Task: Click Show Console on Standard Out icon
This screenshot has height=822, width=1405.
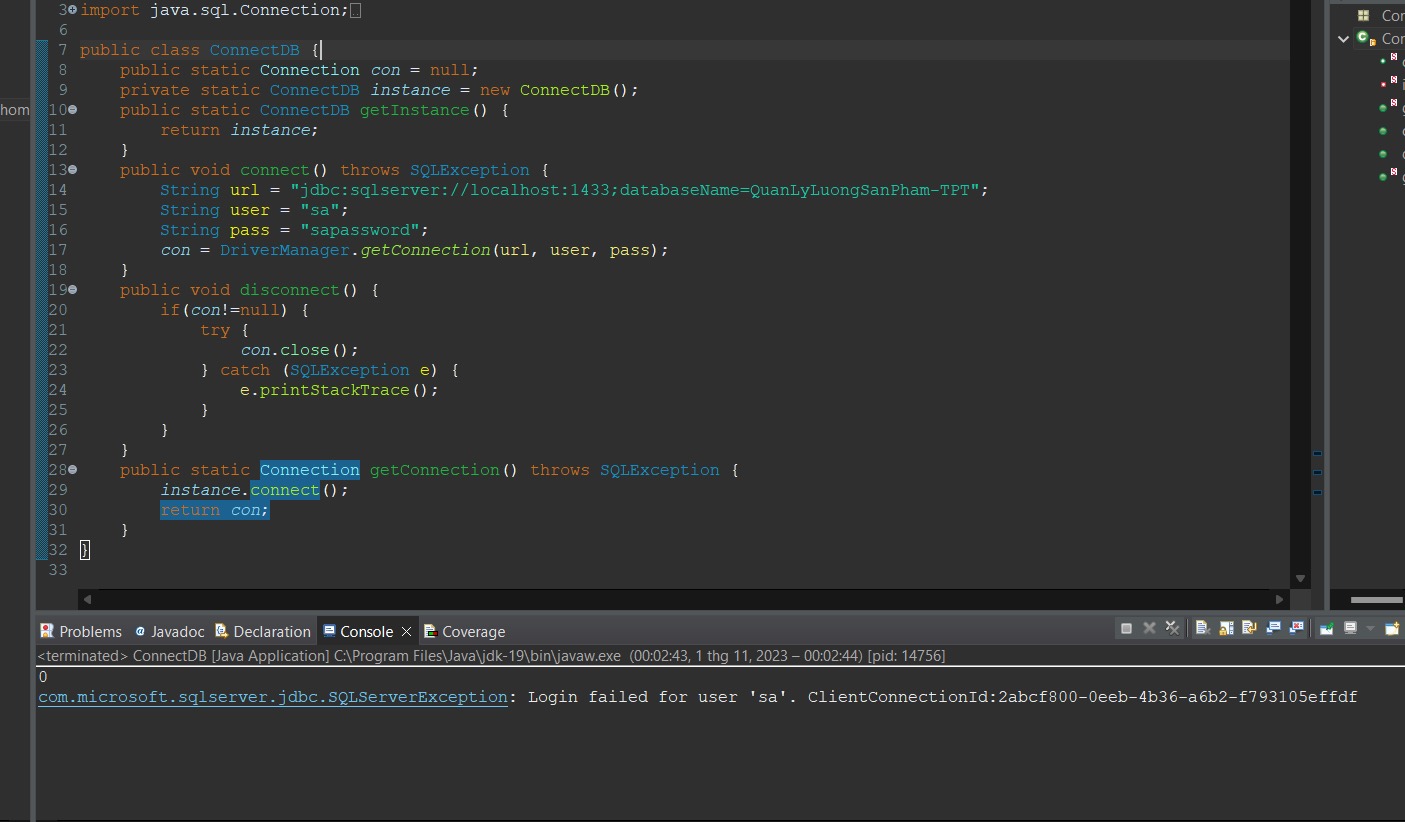Action: pos(1273,629)
